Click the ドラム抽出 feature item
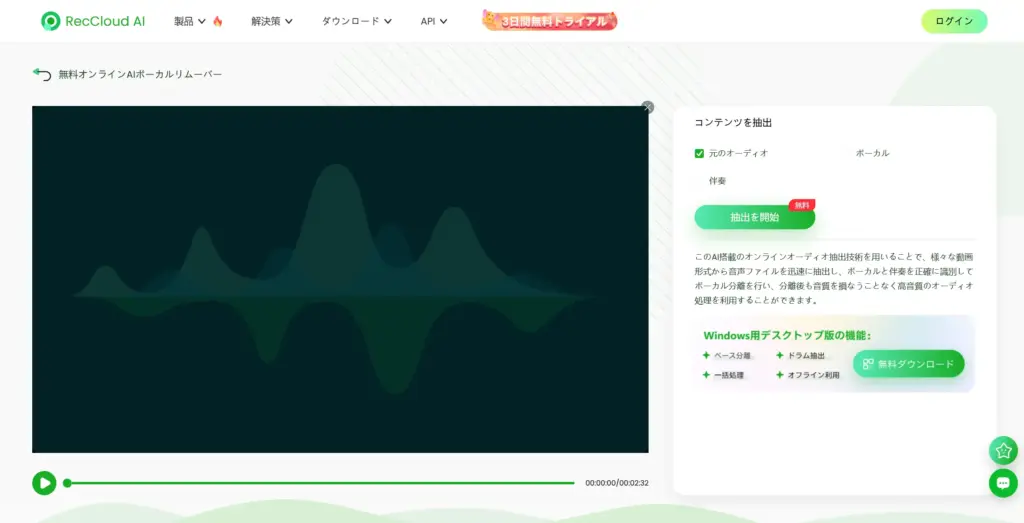This screenshot has height=523, width=1024. [x=800, y=355]
